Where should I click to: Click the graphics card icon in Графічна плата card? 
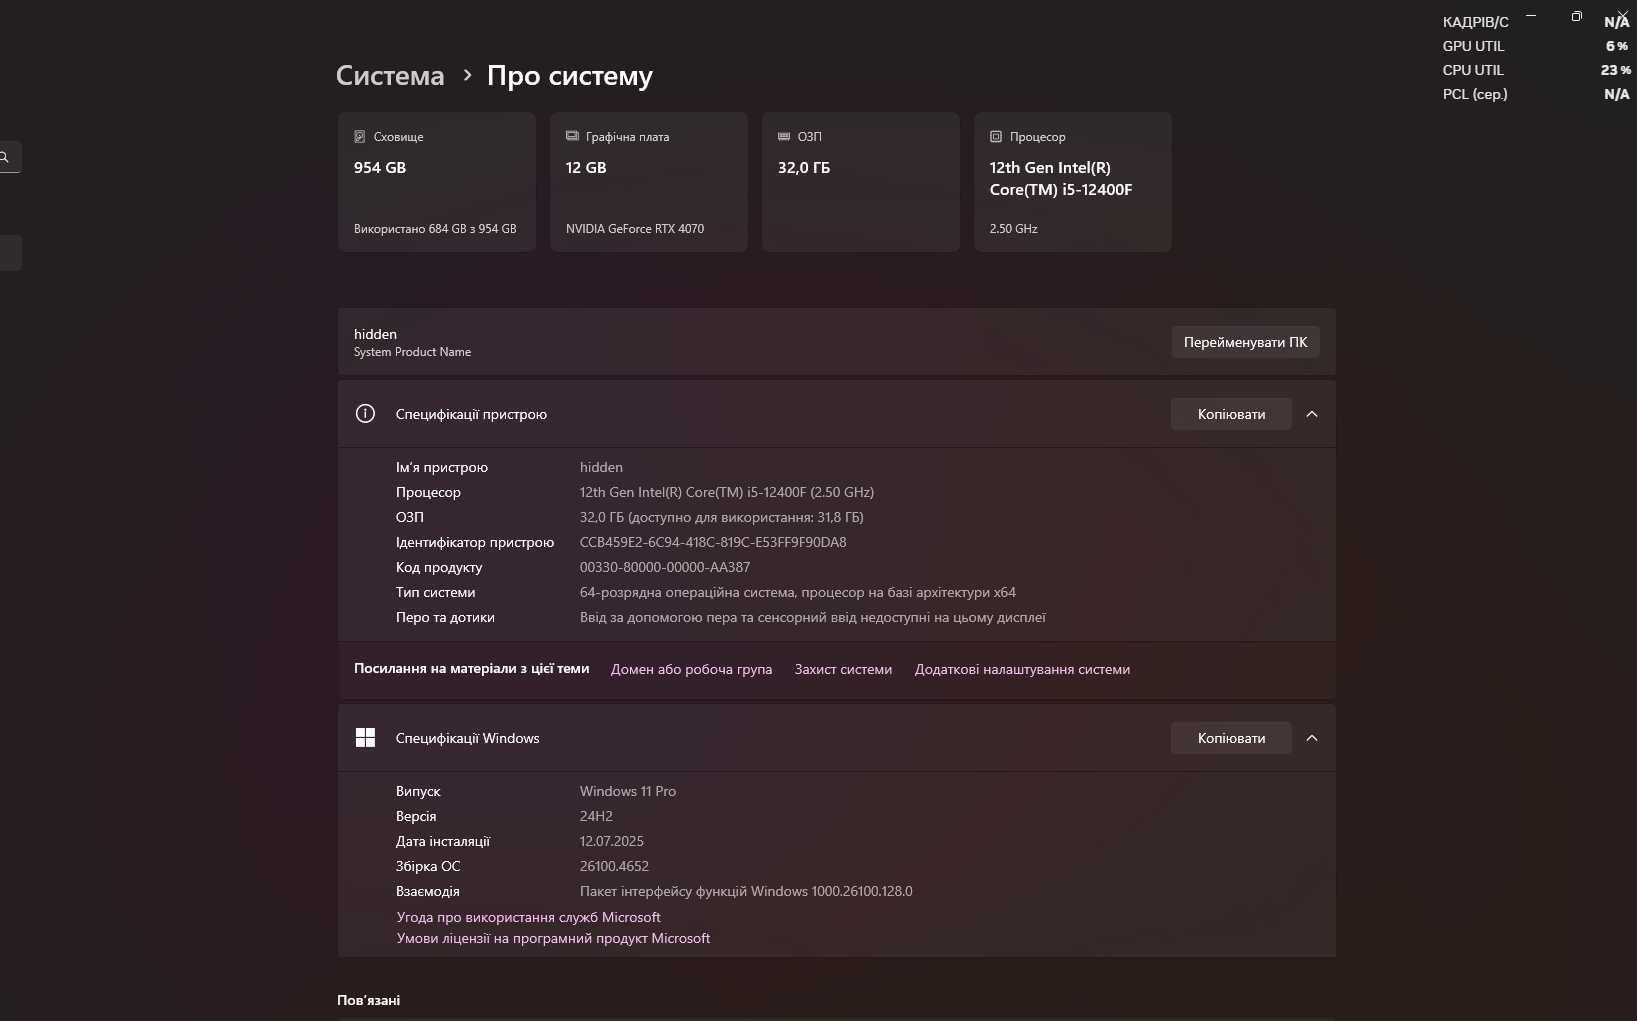click(x=572, y=136)
